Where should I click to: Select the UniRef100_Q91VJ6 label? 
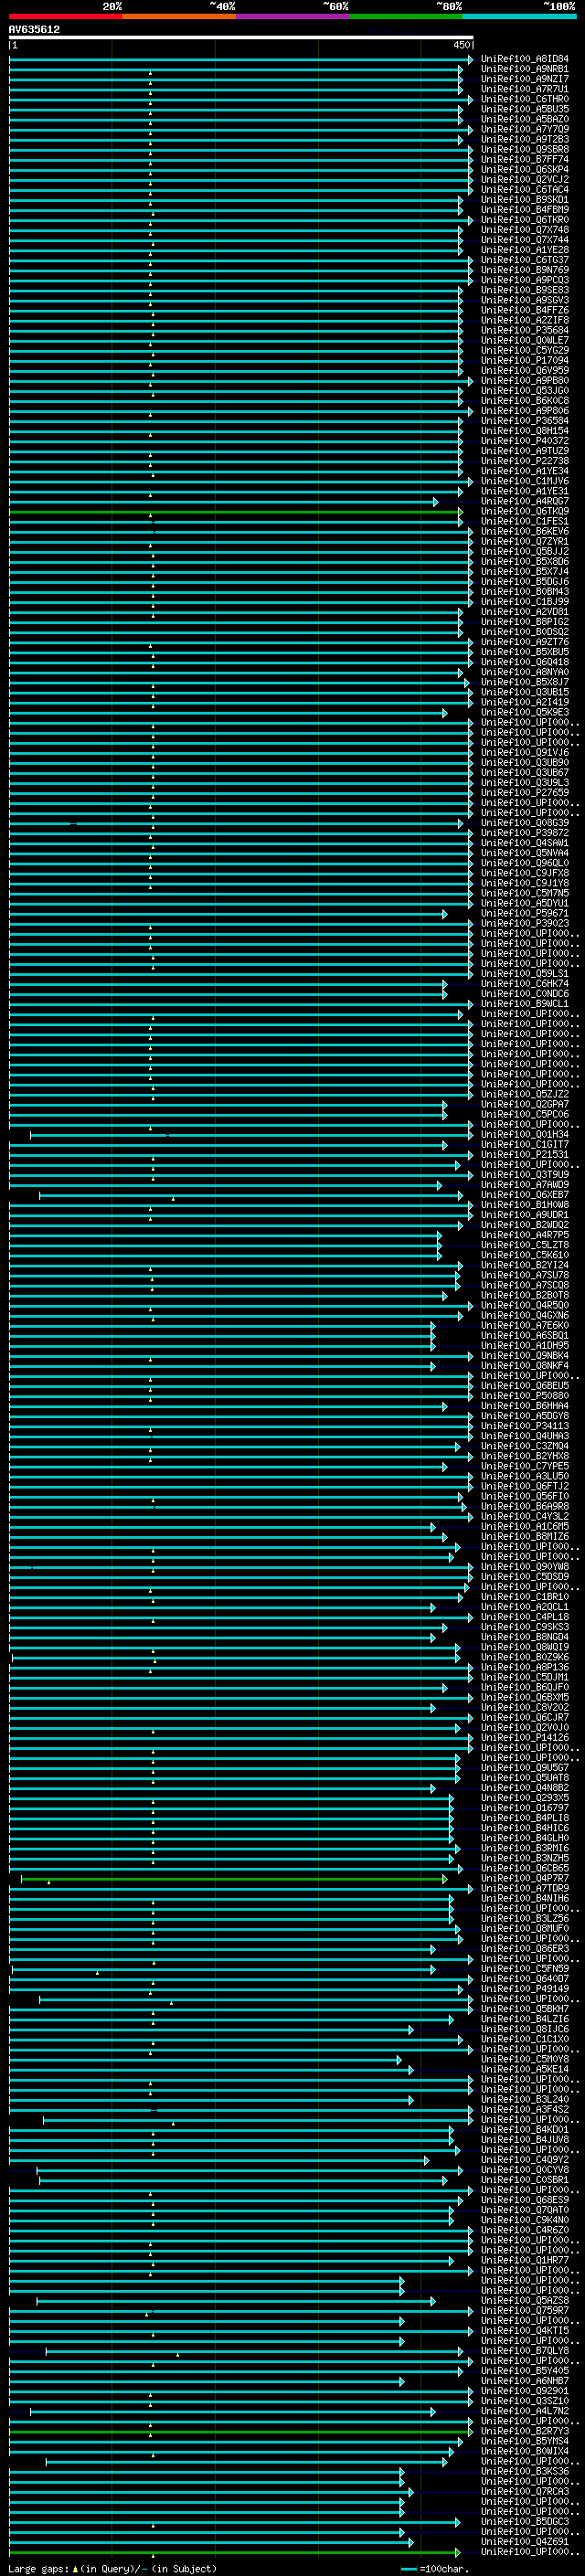point(525,752)
